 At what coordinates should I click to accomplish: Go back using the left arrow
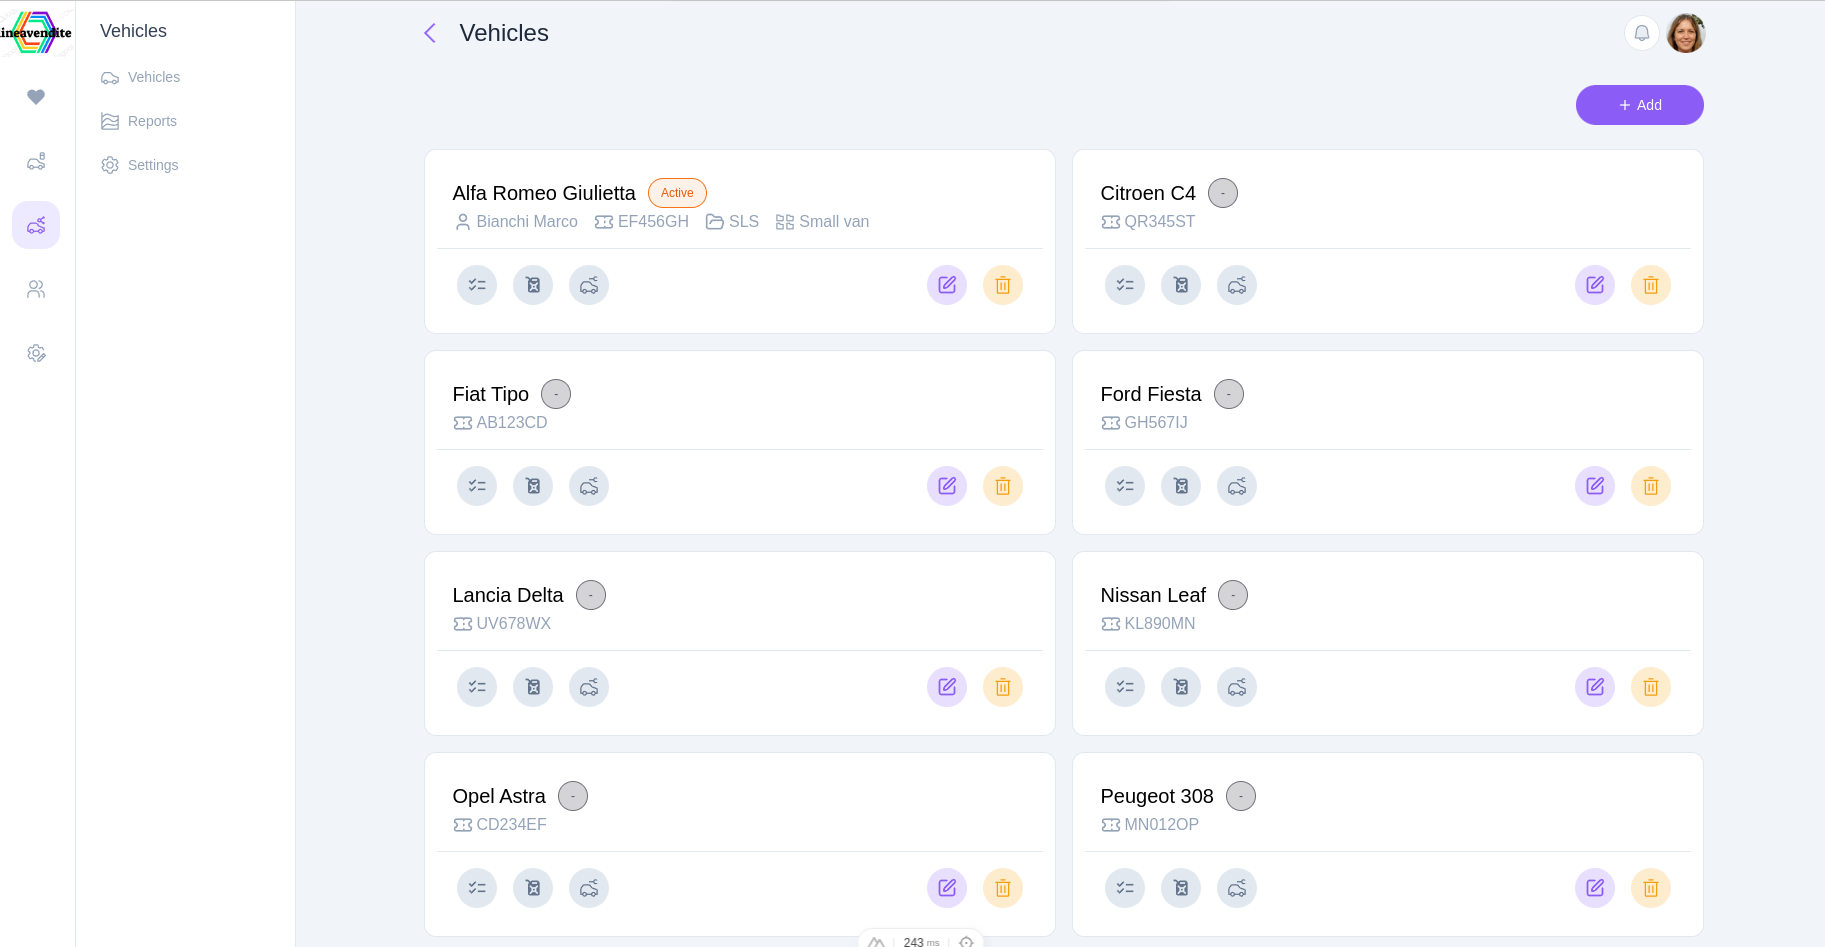430,33
